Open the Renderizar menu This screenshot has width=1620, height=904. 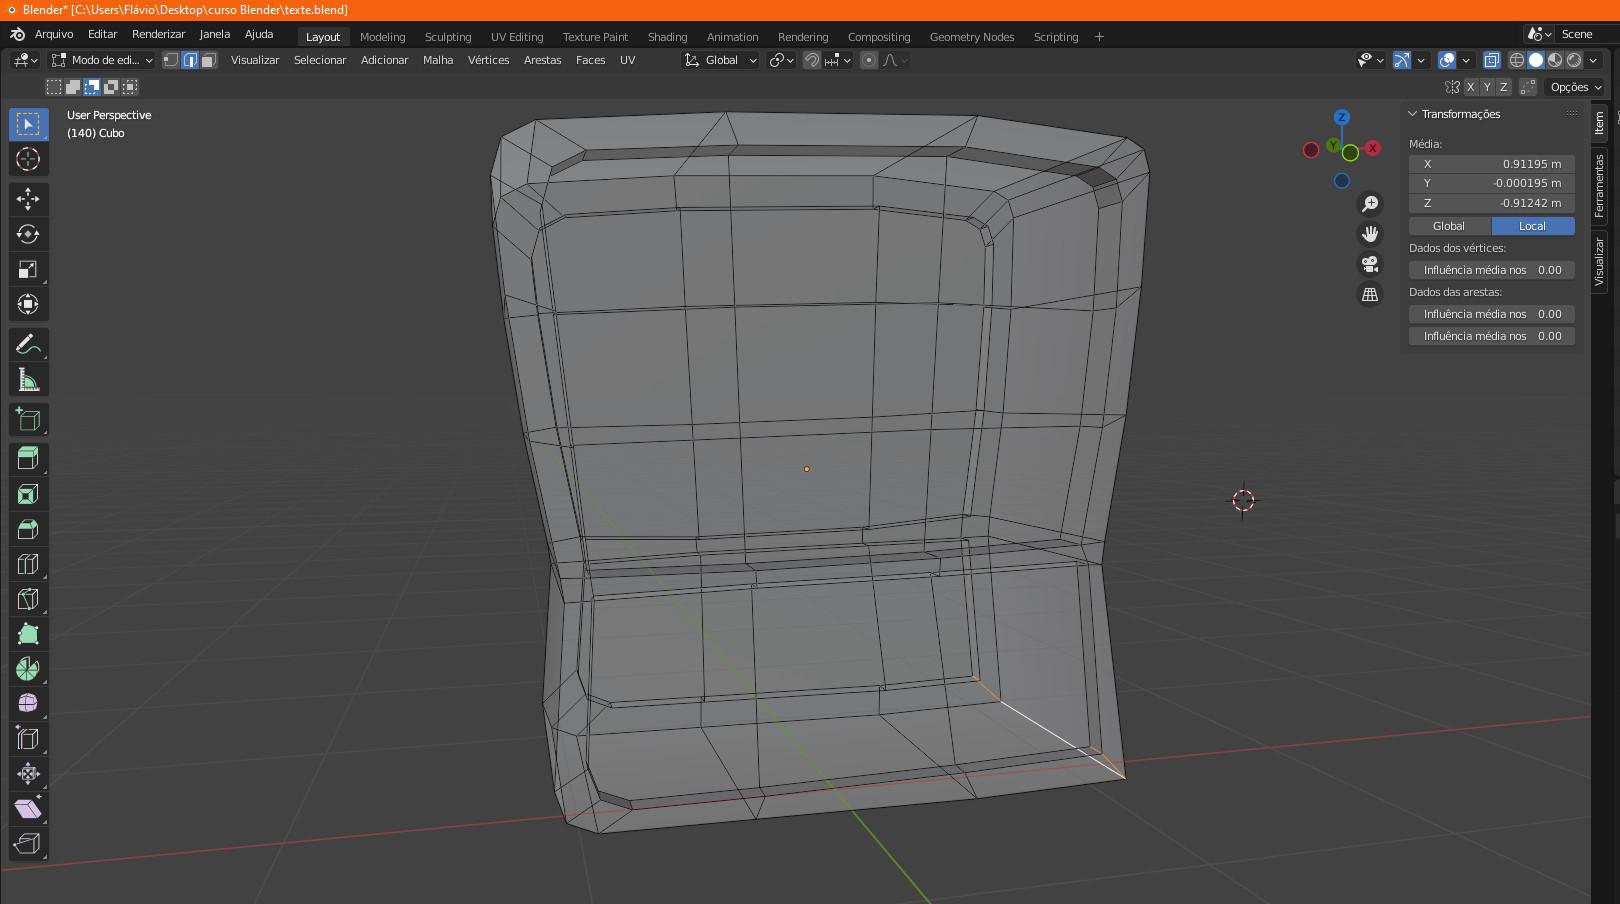click(158, 34)
